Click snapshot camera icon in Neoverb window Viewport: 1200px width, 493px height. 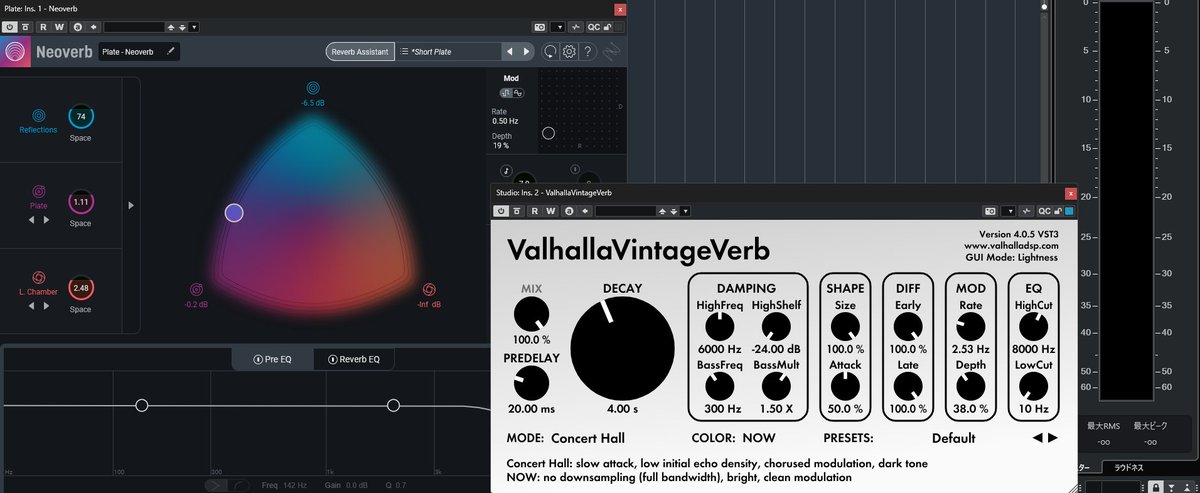point(542,26)
